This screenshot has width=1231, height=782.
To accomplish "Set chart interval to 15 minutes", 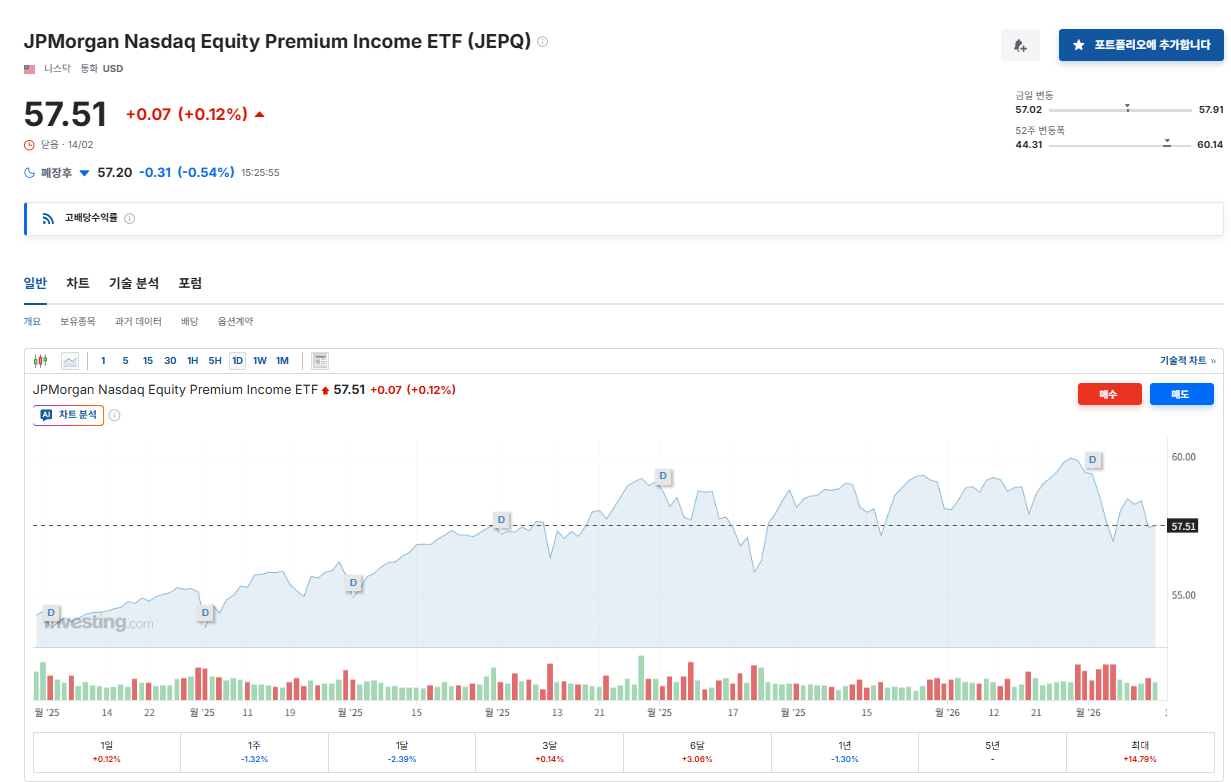I will tap(148, 361).
